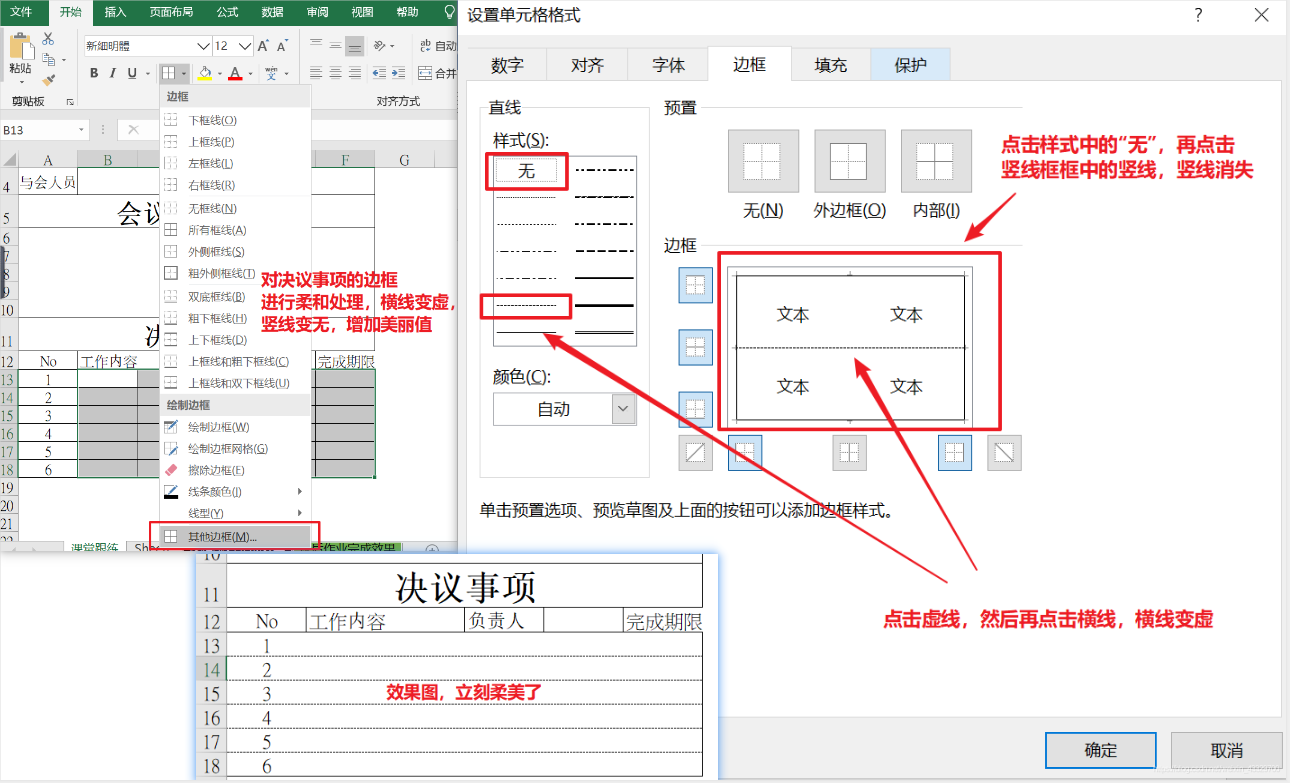Switch to the 对齐 tab
This screenshot has width=1290, height=783.
(x=588, y=65)
